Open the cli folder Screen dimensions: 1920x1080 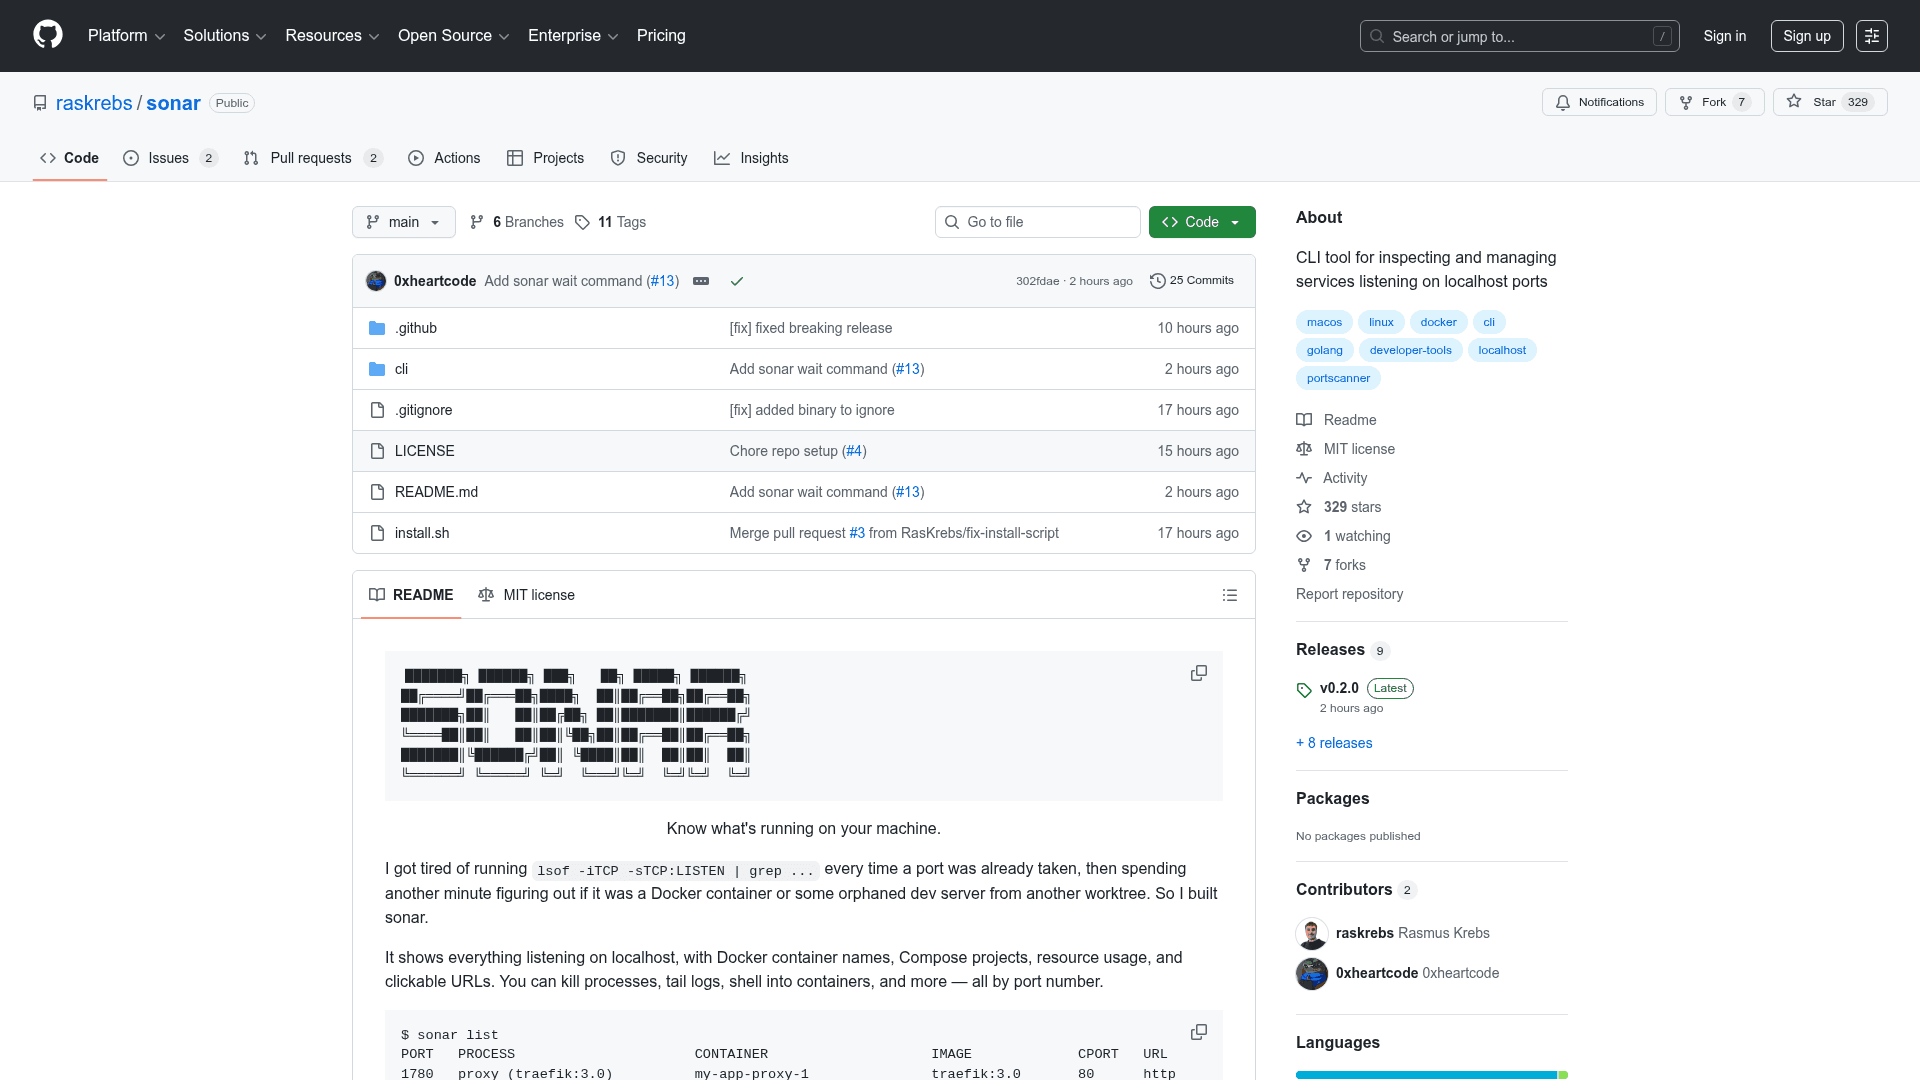[401, 369]
